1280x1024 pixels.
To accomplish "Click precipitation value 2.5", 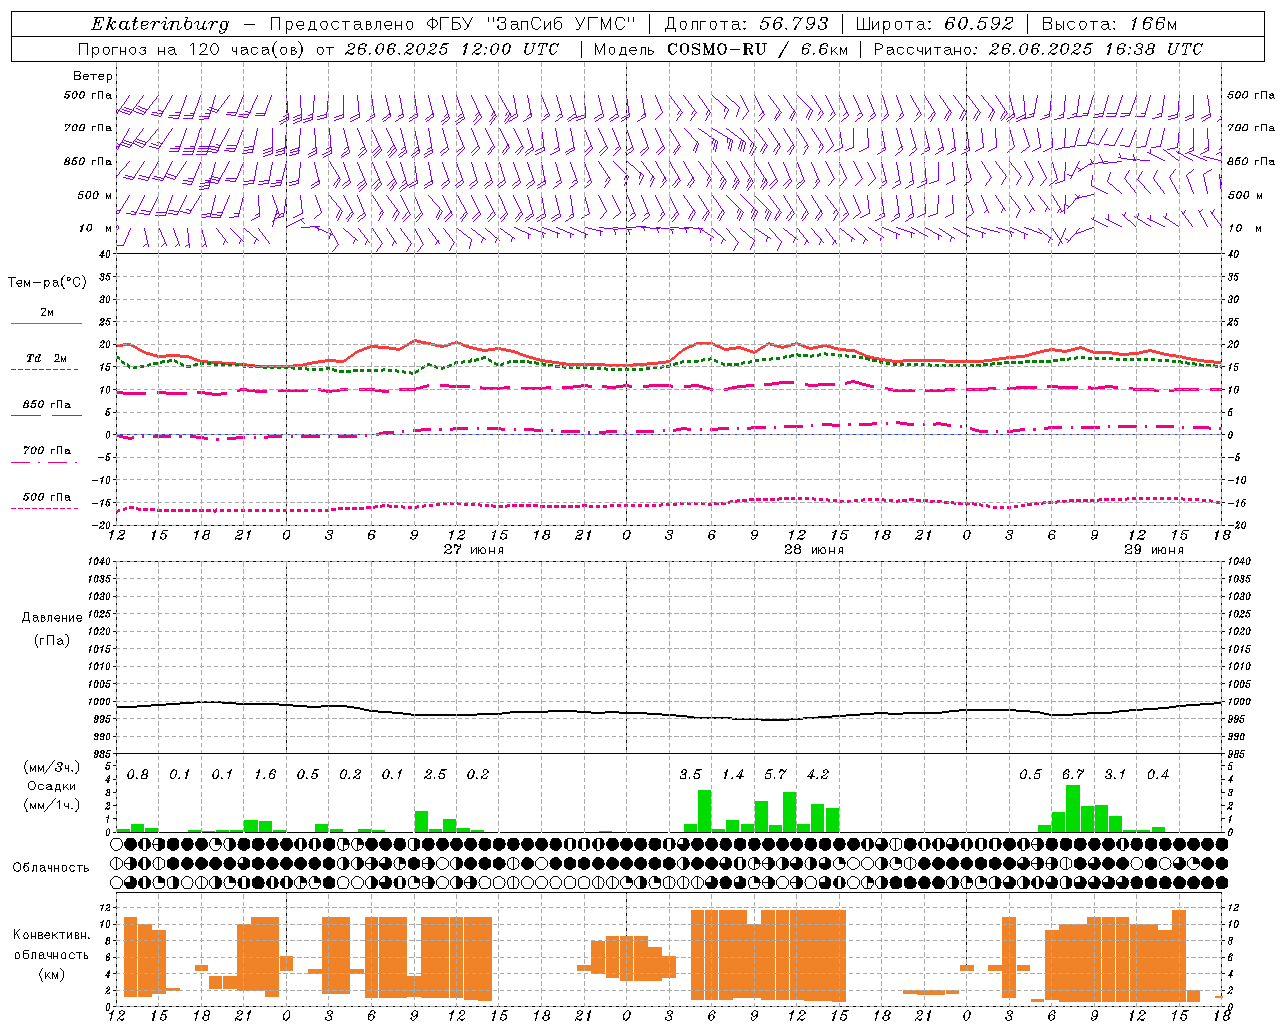I will coord(435,775).
